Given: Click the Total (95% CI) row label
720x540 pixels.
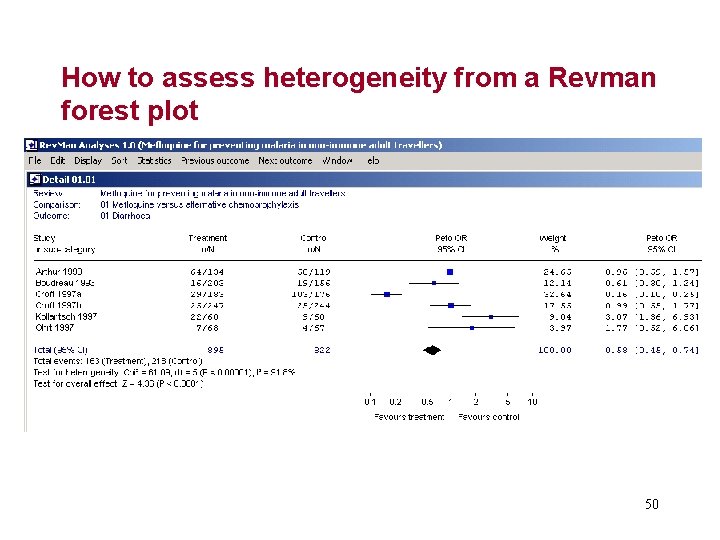Looking at the screenshot, I should click(x=61, y=350).
